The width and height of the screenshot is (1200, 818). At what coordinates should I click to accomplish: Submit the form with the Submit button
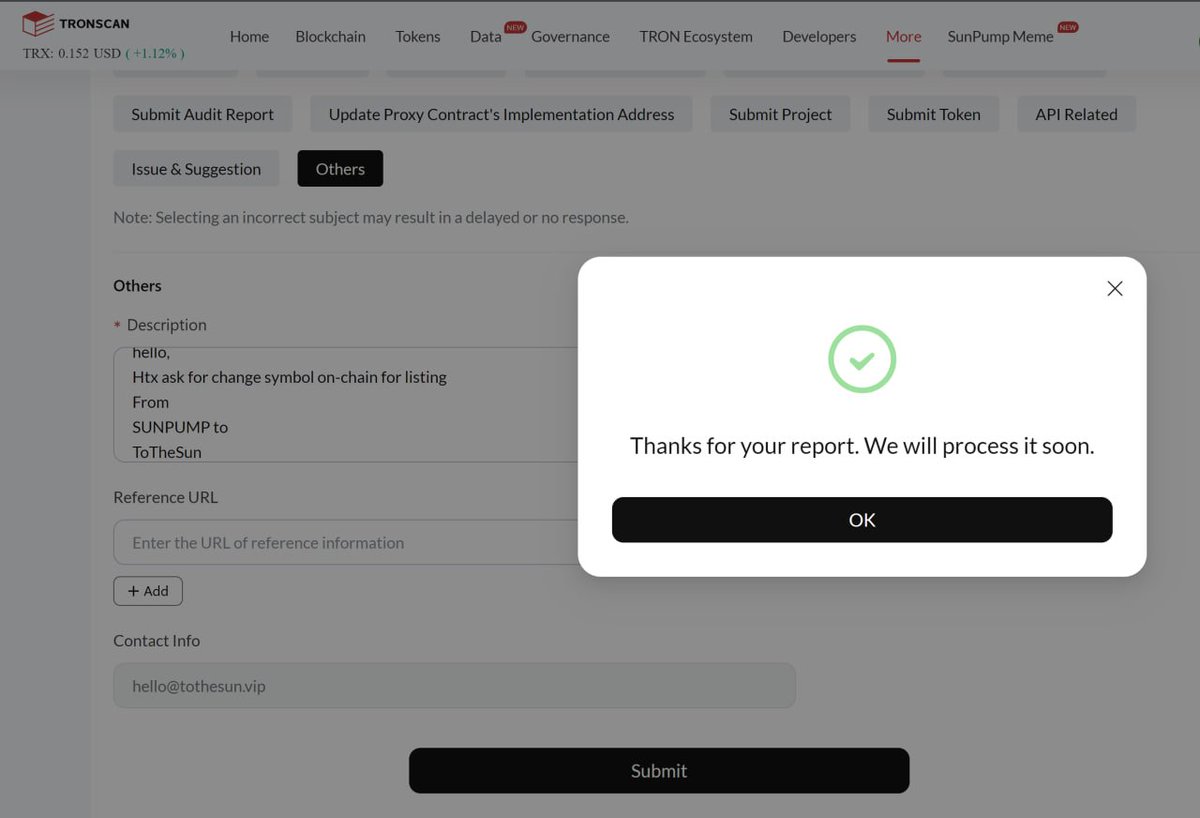click(659, 771)
